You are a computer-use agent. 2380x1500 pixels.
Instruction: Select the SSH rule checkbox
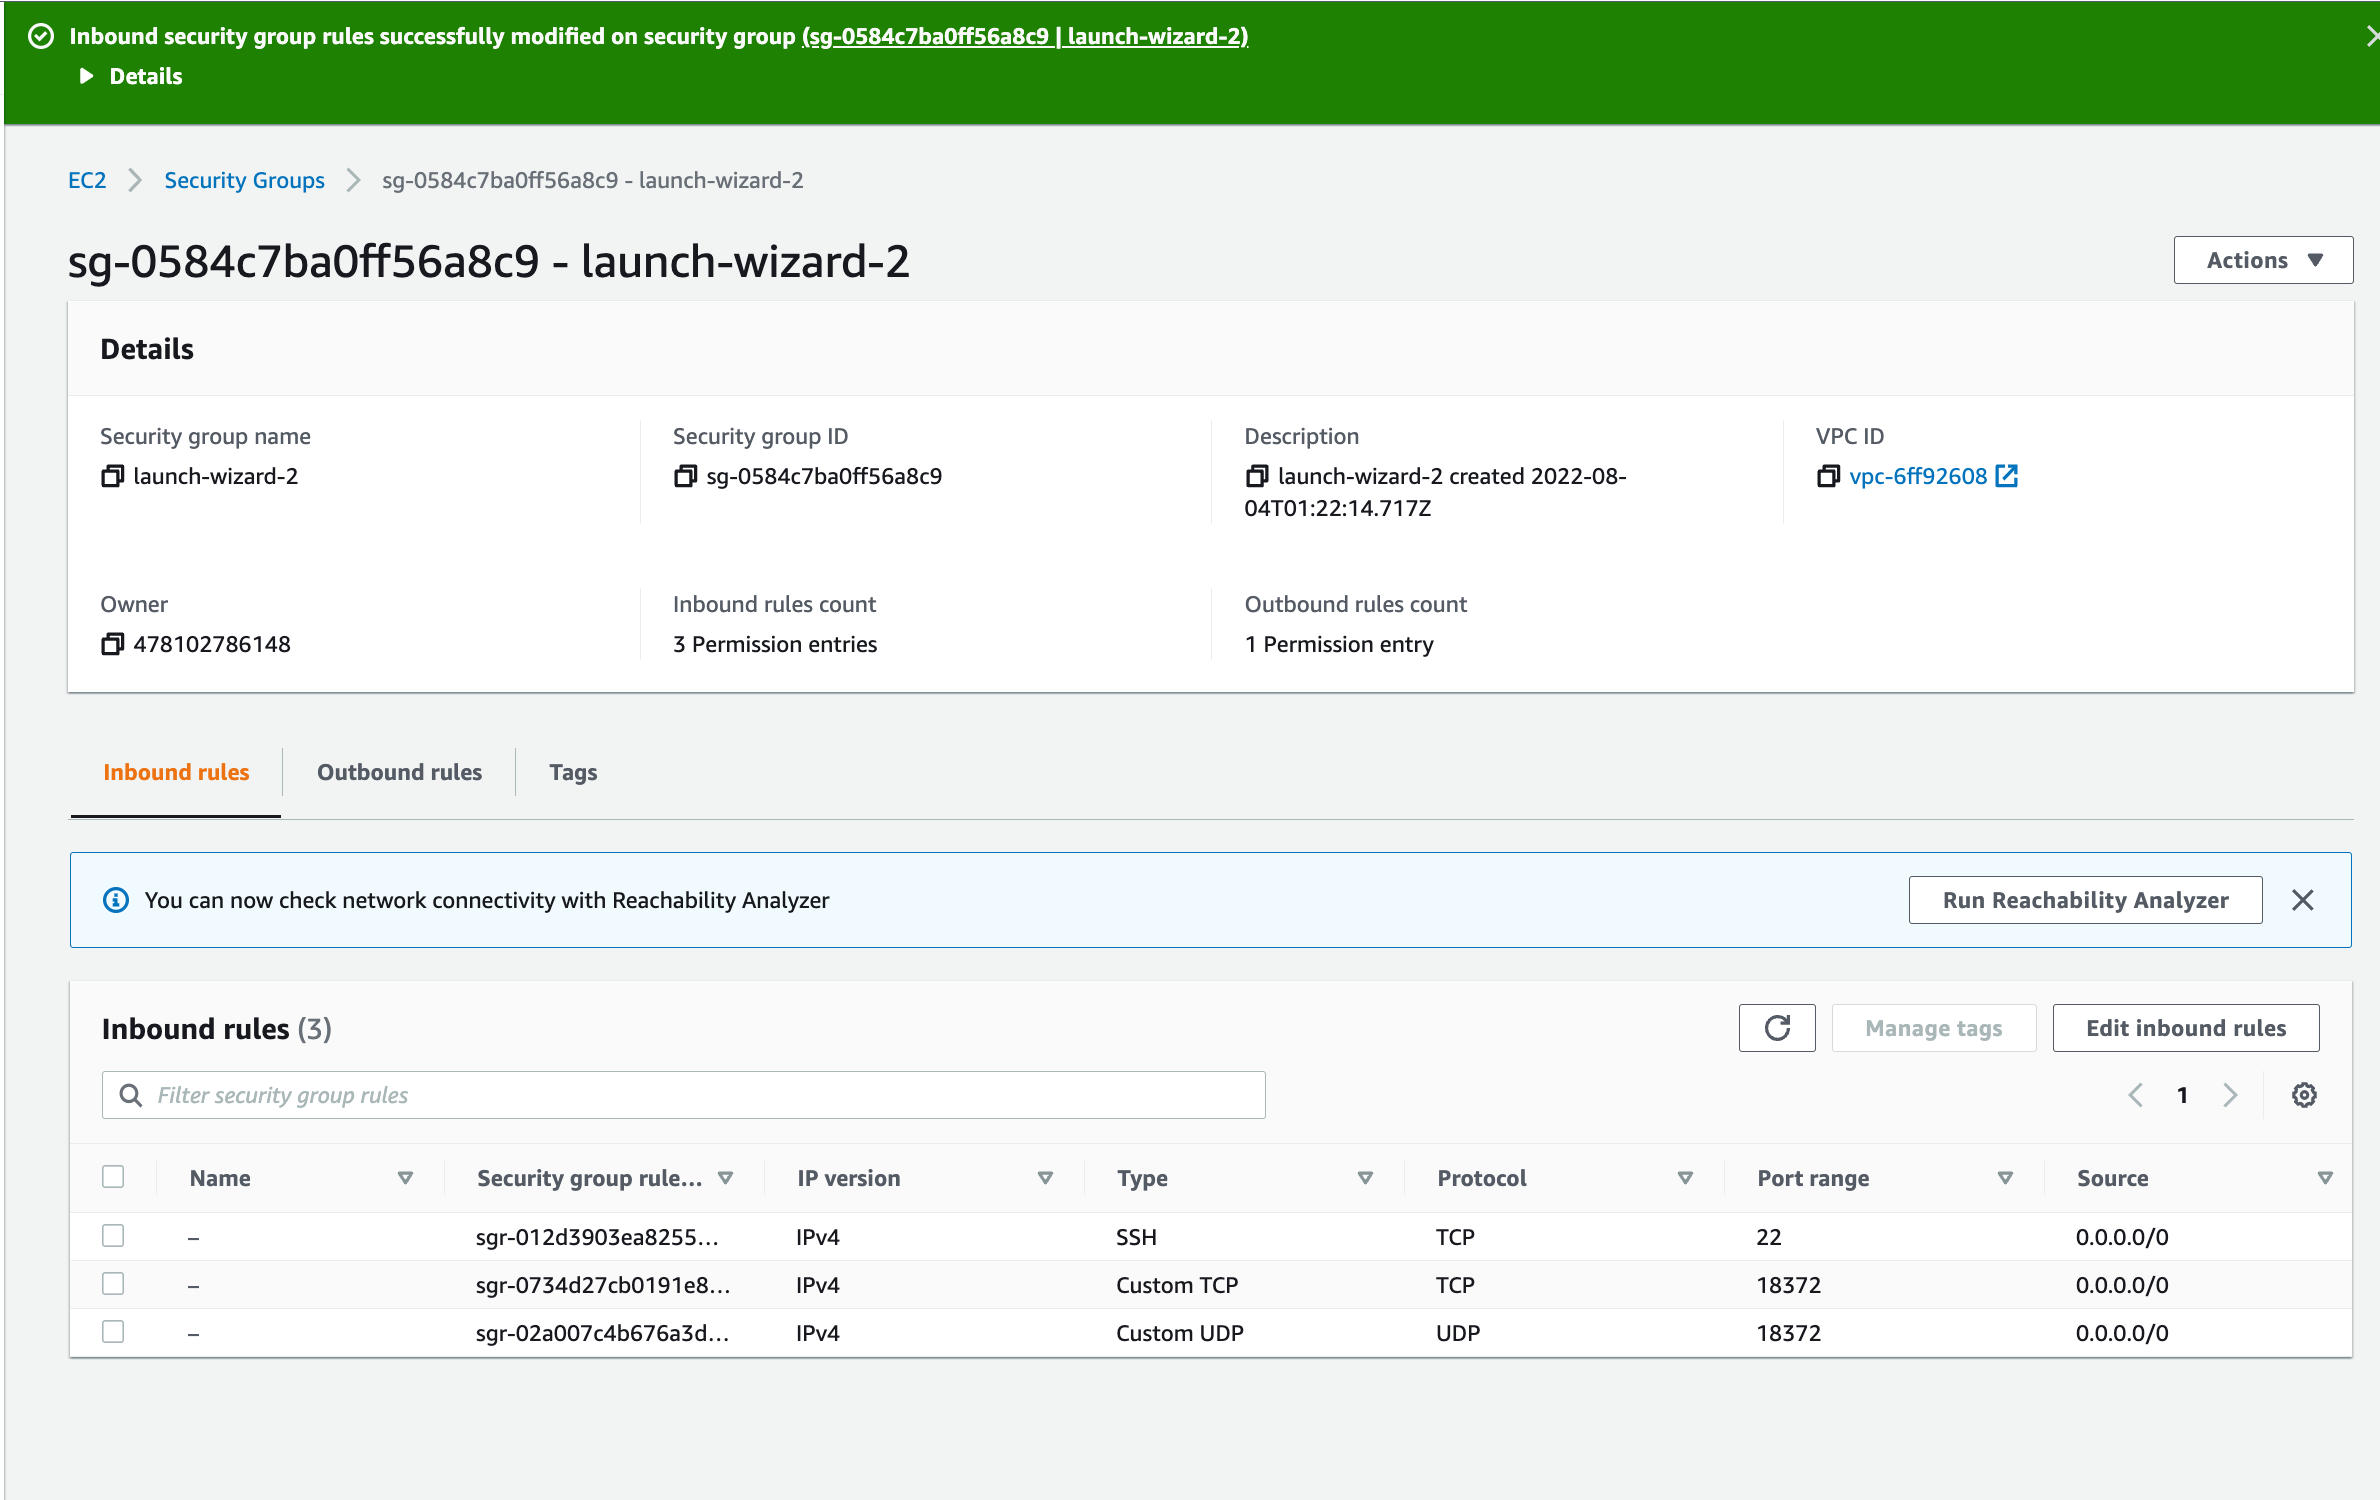click(x=113, y=1236)
